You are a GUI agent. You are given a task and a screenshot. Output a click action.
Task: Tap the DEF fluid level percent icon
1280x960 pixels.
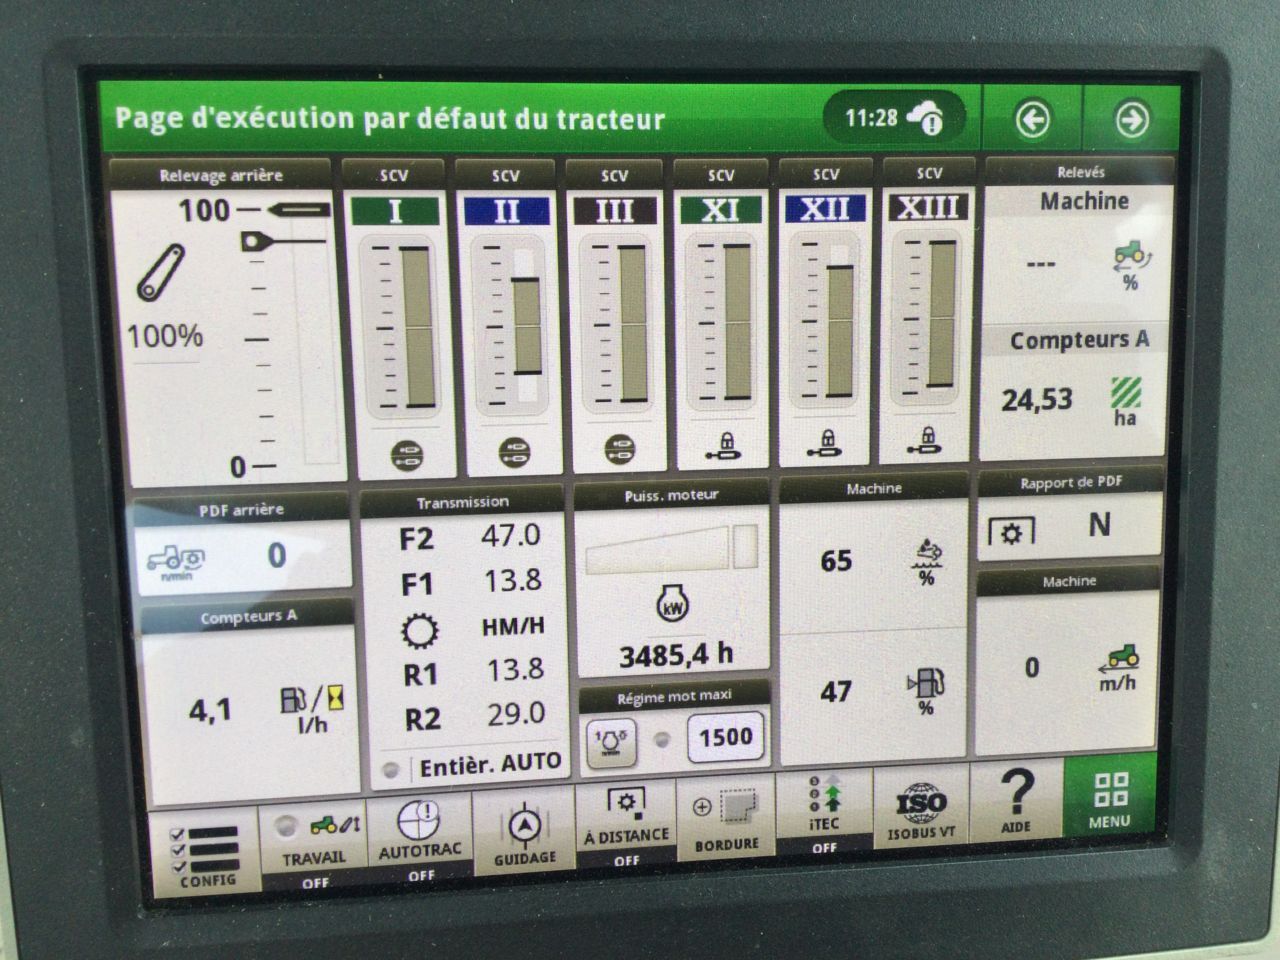coord(927,563)
